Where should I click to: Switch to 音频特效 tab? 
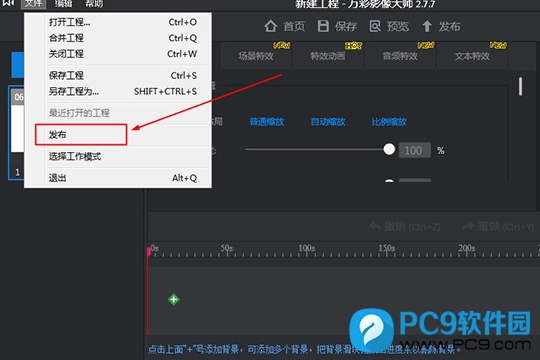click(400, 55)
